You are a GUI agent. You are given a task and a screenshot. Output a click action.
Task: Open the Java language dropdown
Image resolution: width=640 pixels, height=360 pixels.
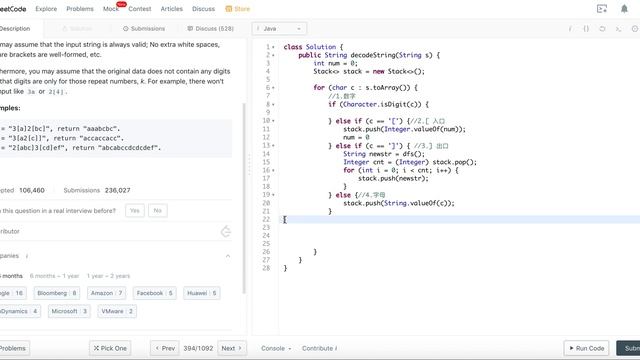(x=279, y=29)
